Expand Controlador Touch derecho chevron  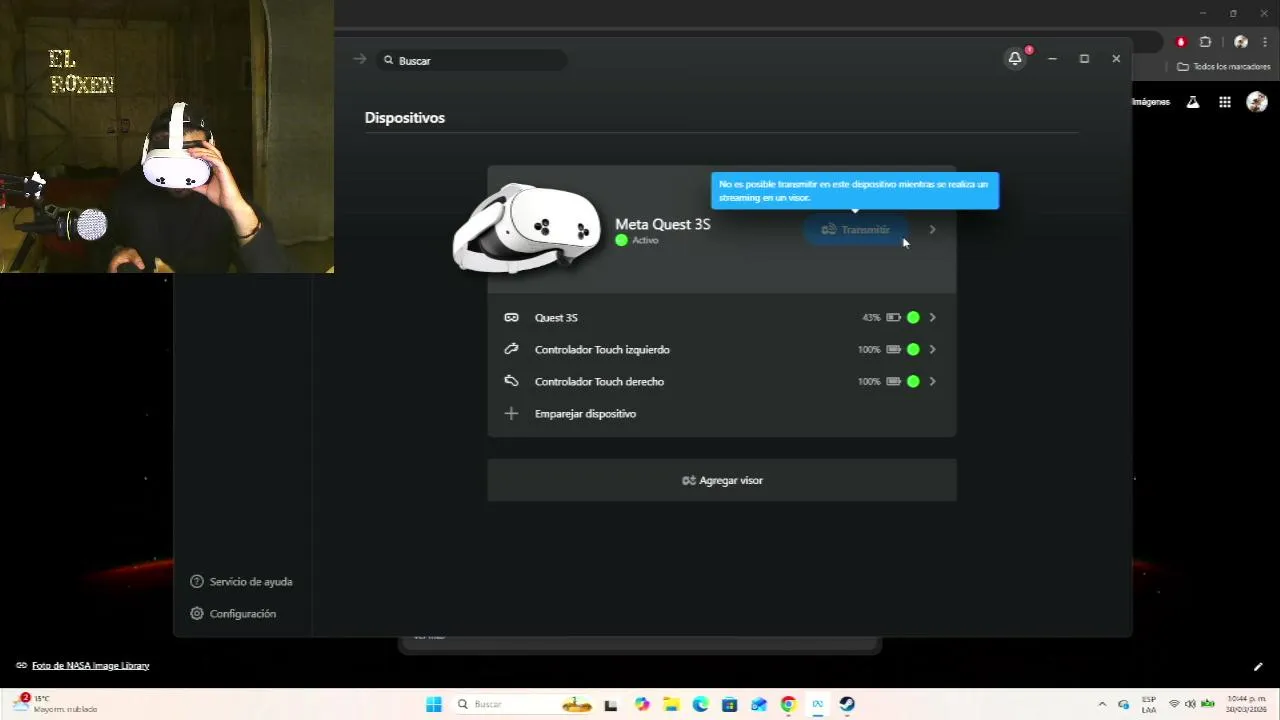click(x=932, y=381)
